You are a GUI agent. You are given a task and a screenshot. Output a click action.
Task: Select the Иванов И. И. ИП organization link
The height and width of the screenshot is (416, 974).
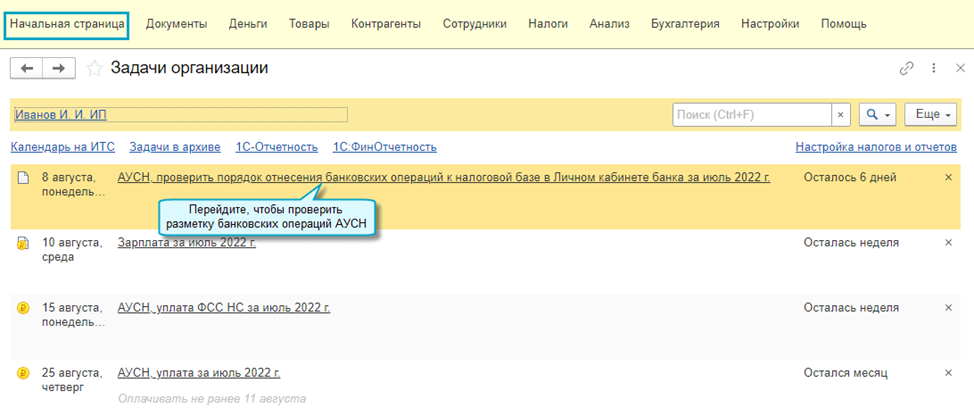point(60,115)
